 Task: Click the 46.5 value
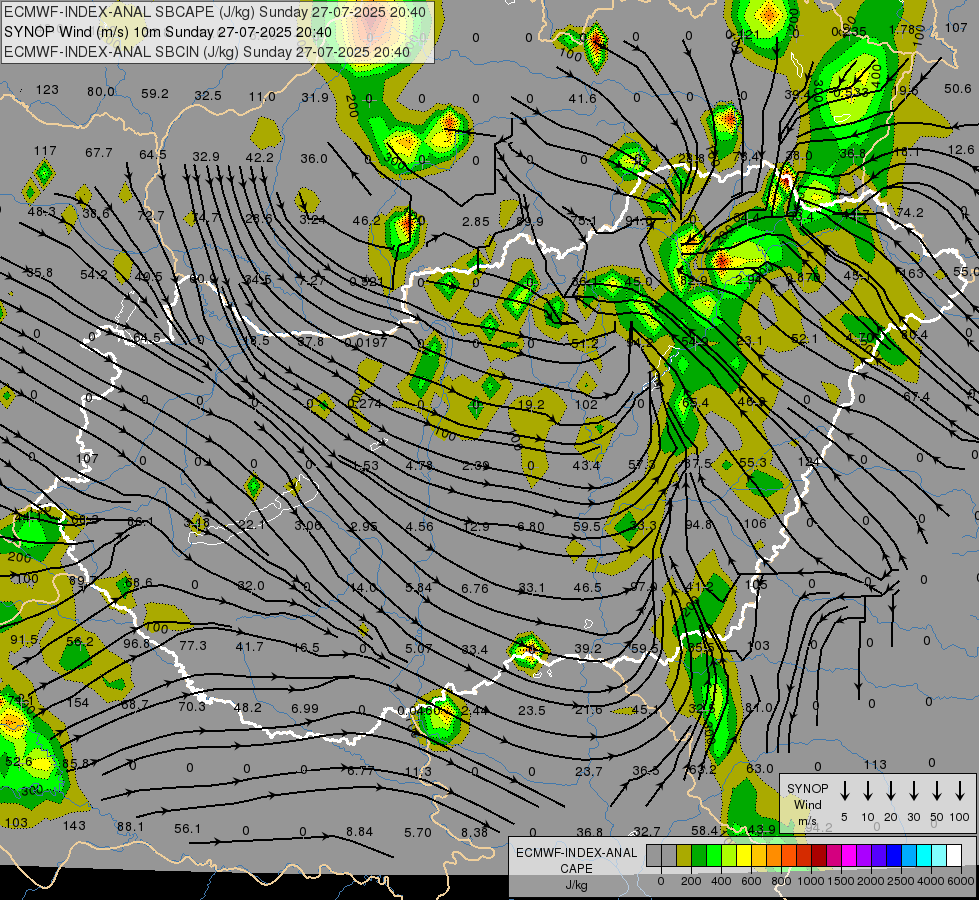pyautogui.click(x=588, y=588)
